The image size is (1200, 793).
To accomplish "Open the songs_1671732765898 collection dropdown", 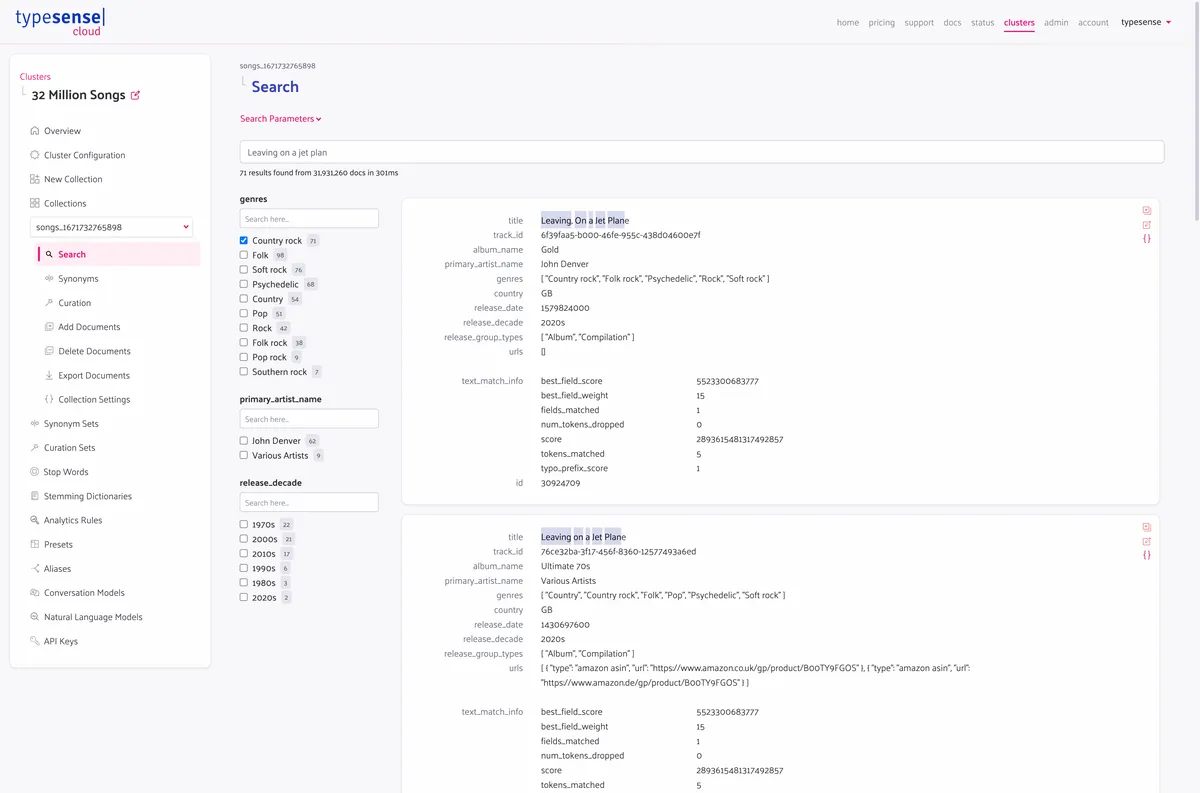I will [x=111, y=227].
